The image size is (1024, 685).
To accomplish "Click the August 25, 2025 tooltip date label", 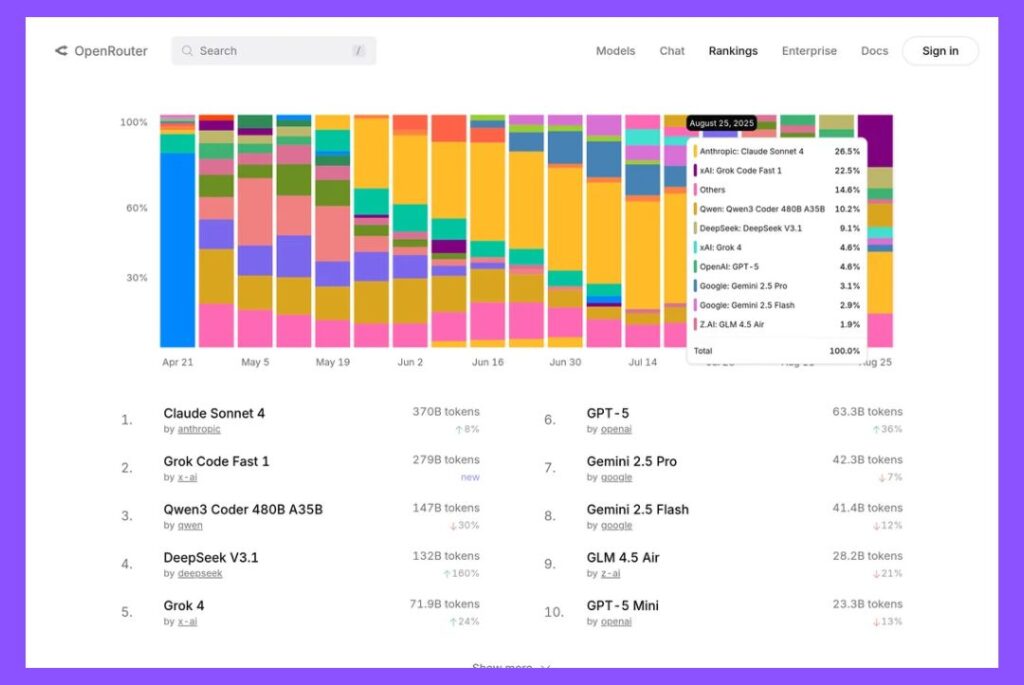I will coord(722,123).
